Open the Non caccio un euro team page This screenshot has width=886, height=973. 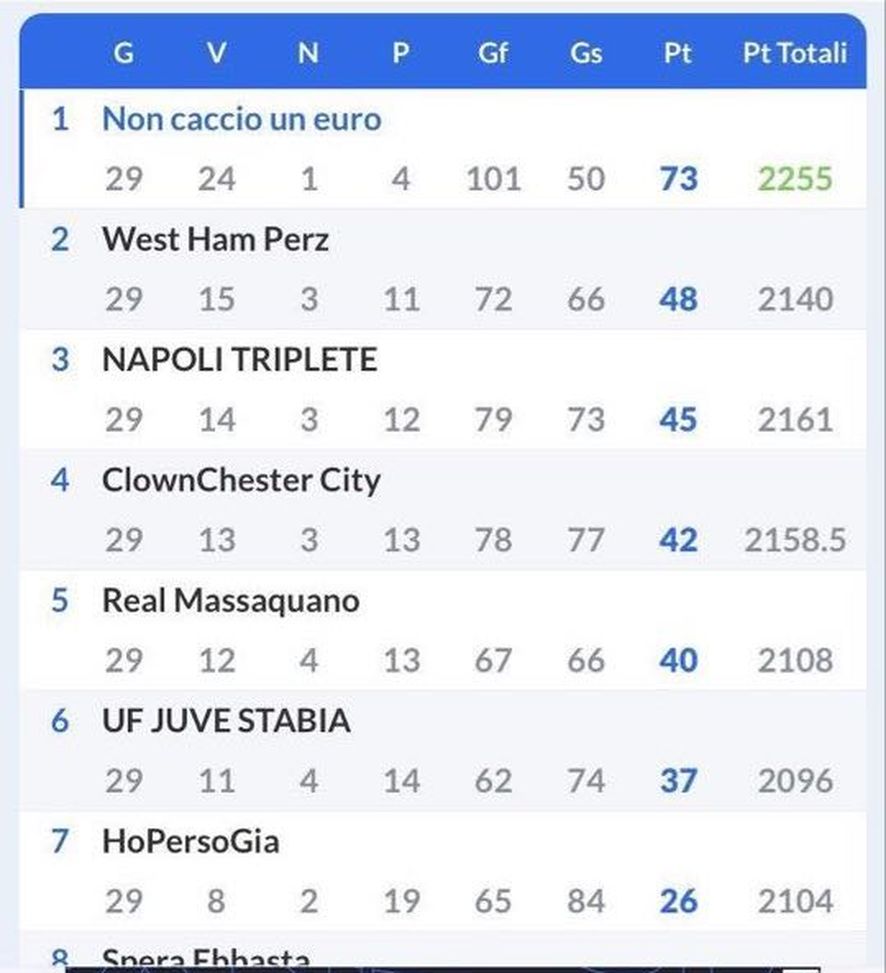pos(243,119)
